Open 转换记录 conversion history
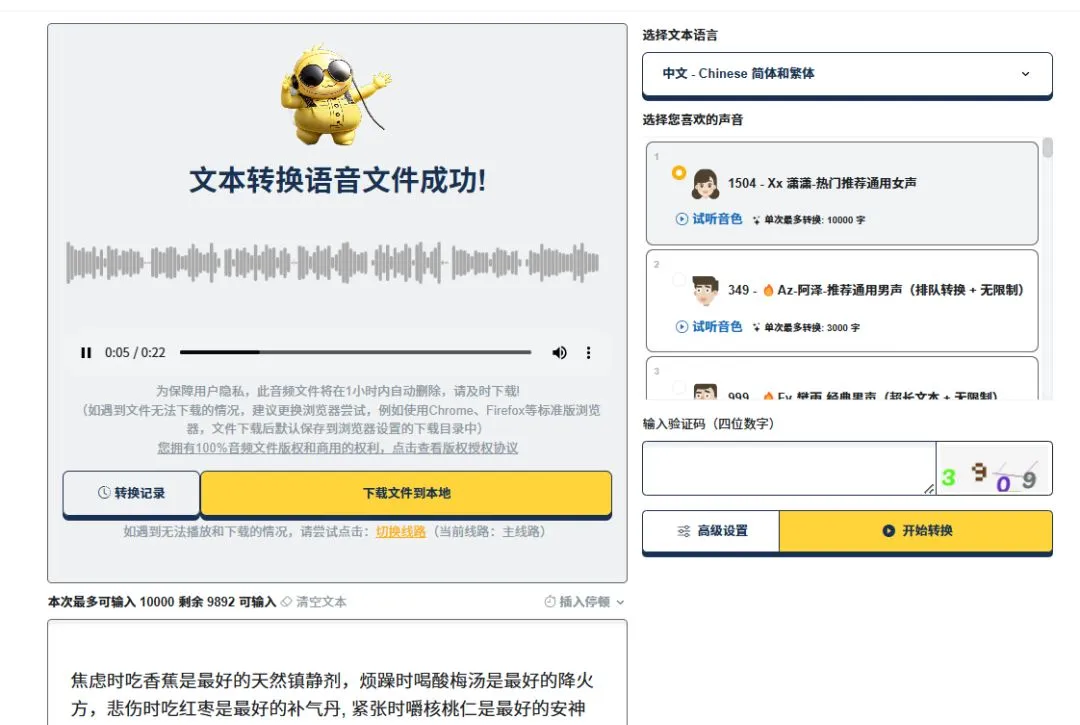 [131, 494]
